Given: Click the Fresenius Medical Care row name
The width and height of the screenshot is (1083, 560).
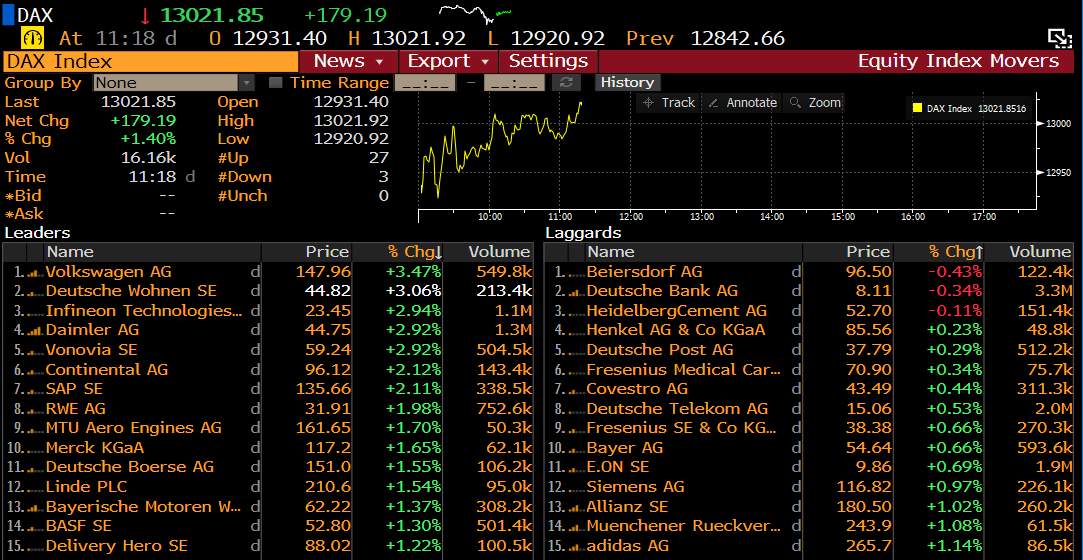Looking at the screenshot, I should tap(684, 370).
